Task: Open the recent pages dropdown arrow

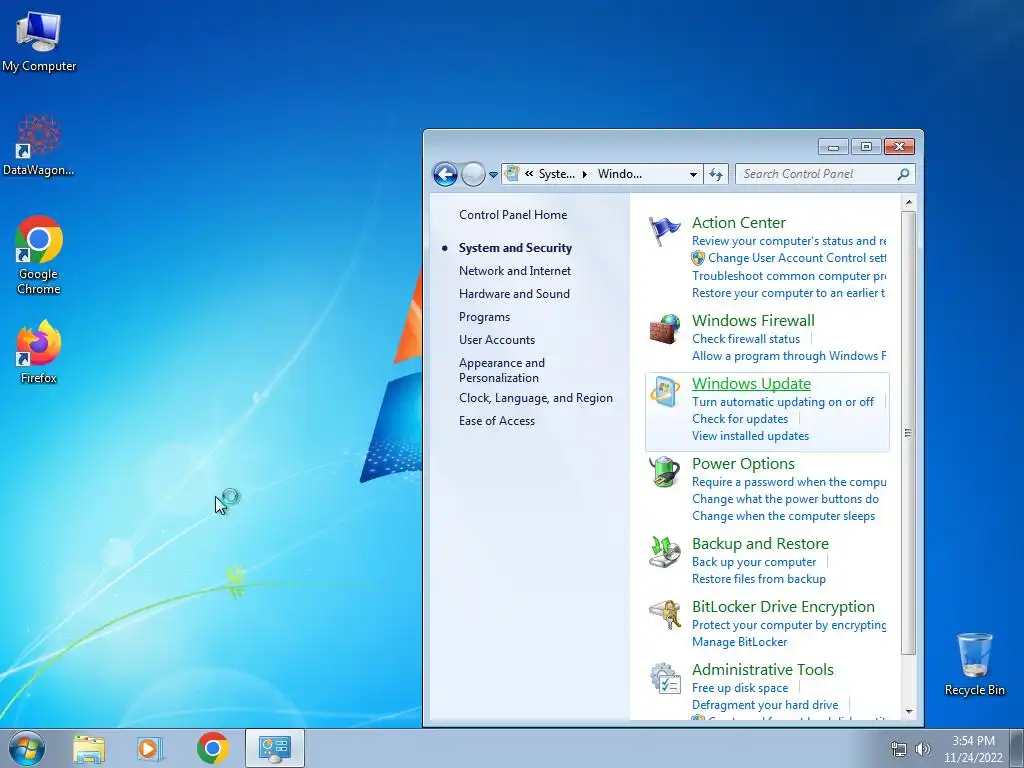Action: pos(493,175)
